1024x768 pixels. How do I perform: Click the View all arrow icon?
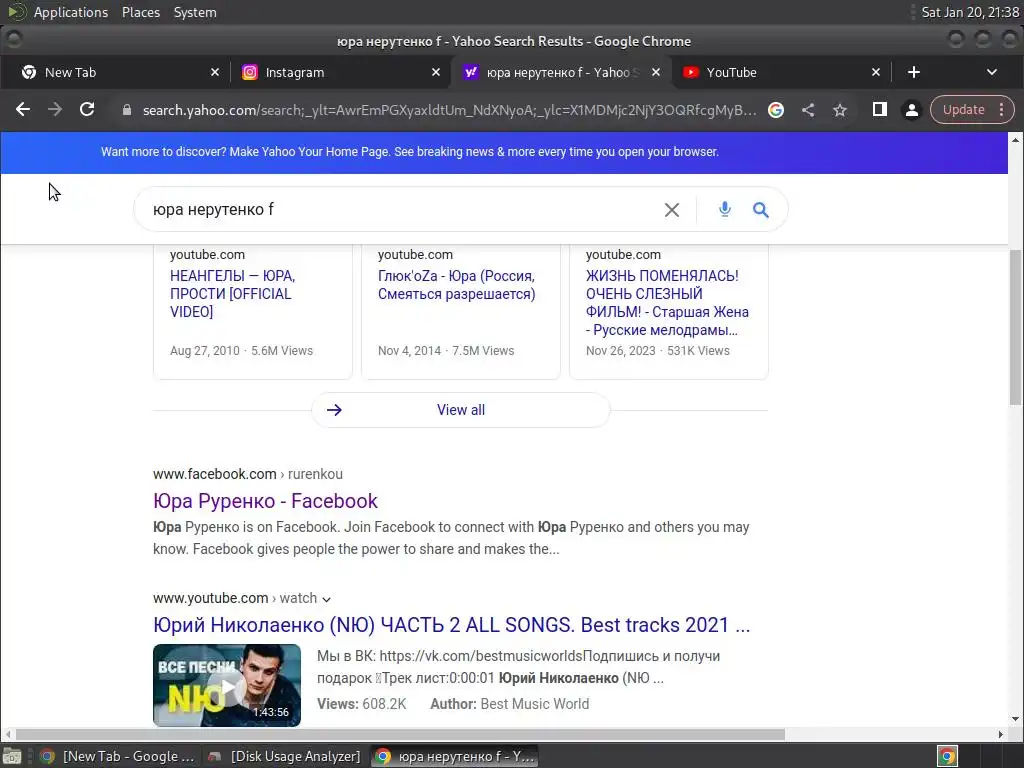point(334,410)
